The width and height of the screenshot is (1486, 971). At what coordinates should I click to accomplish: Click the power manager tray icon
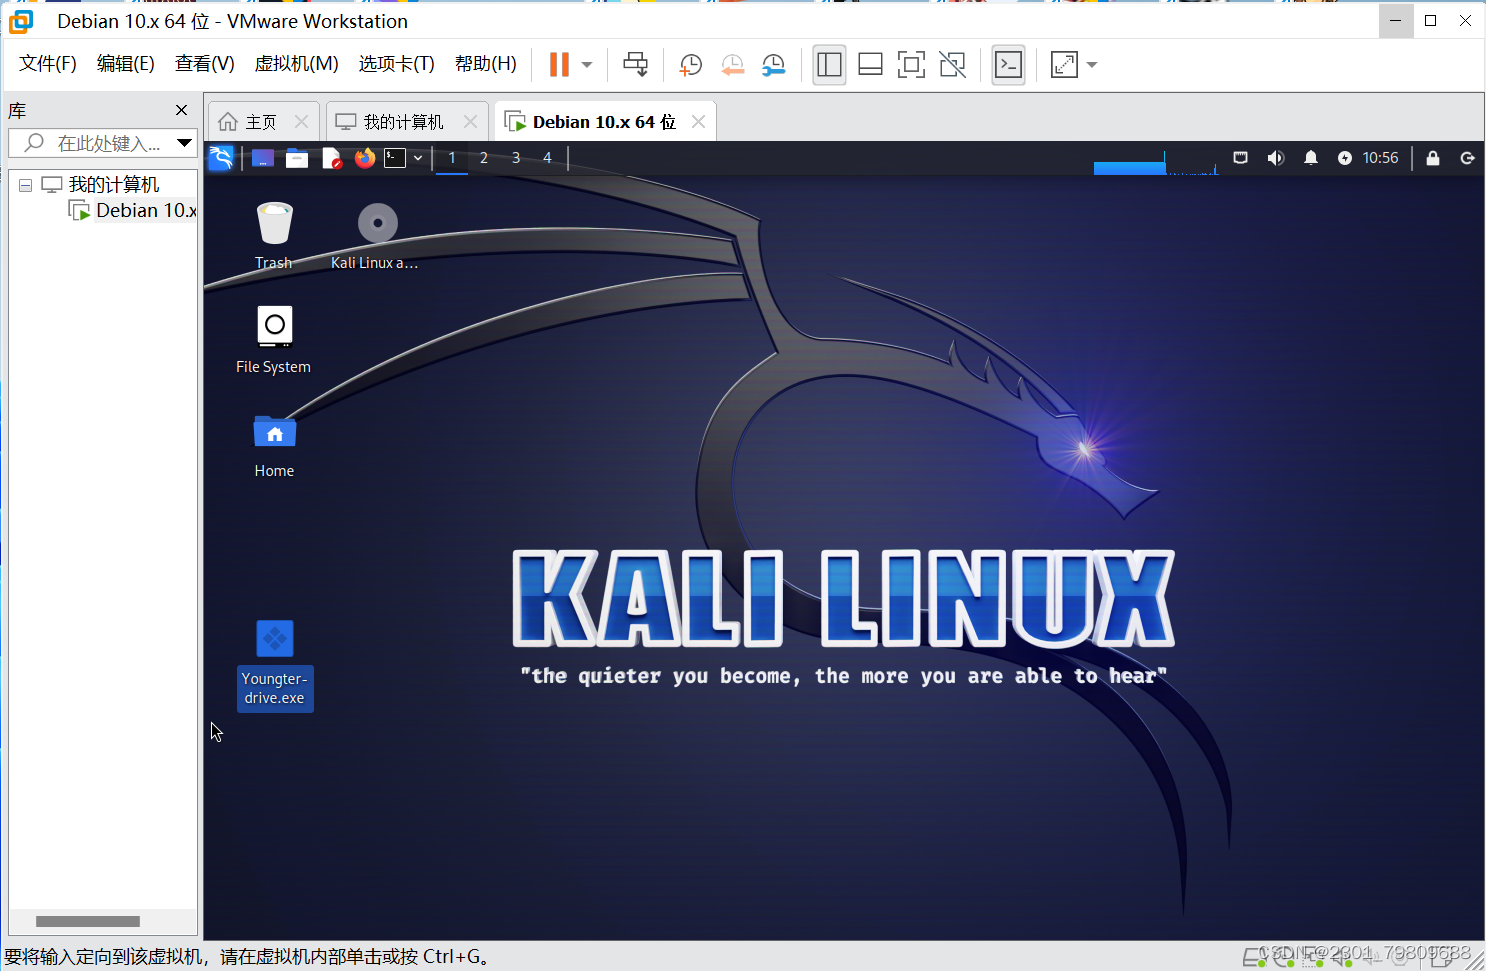(1345, 158)
